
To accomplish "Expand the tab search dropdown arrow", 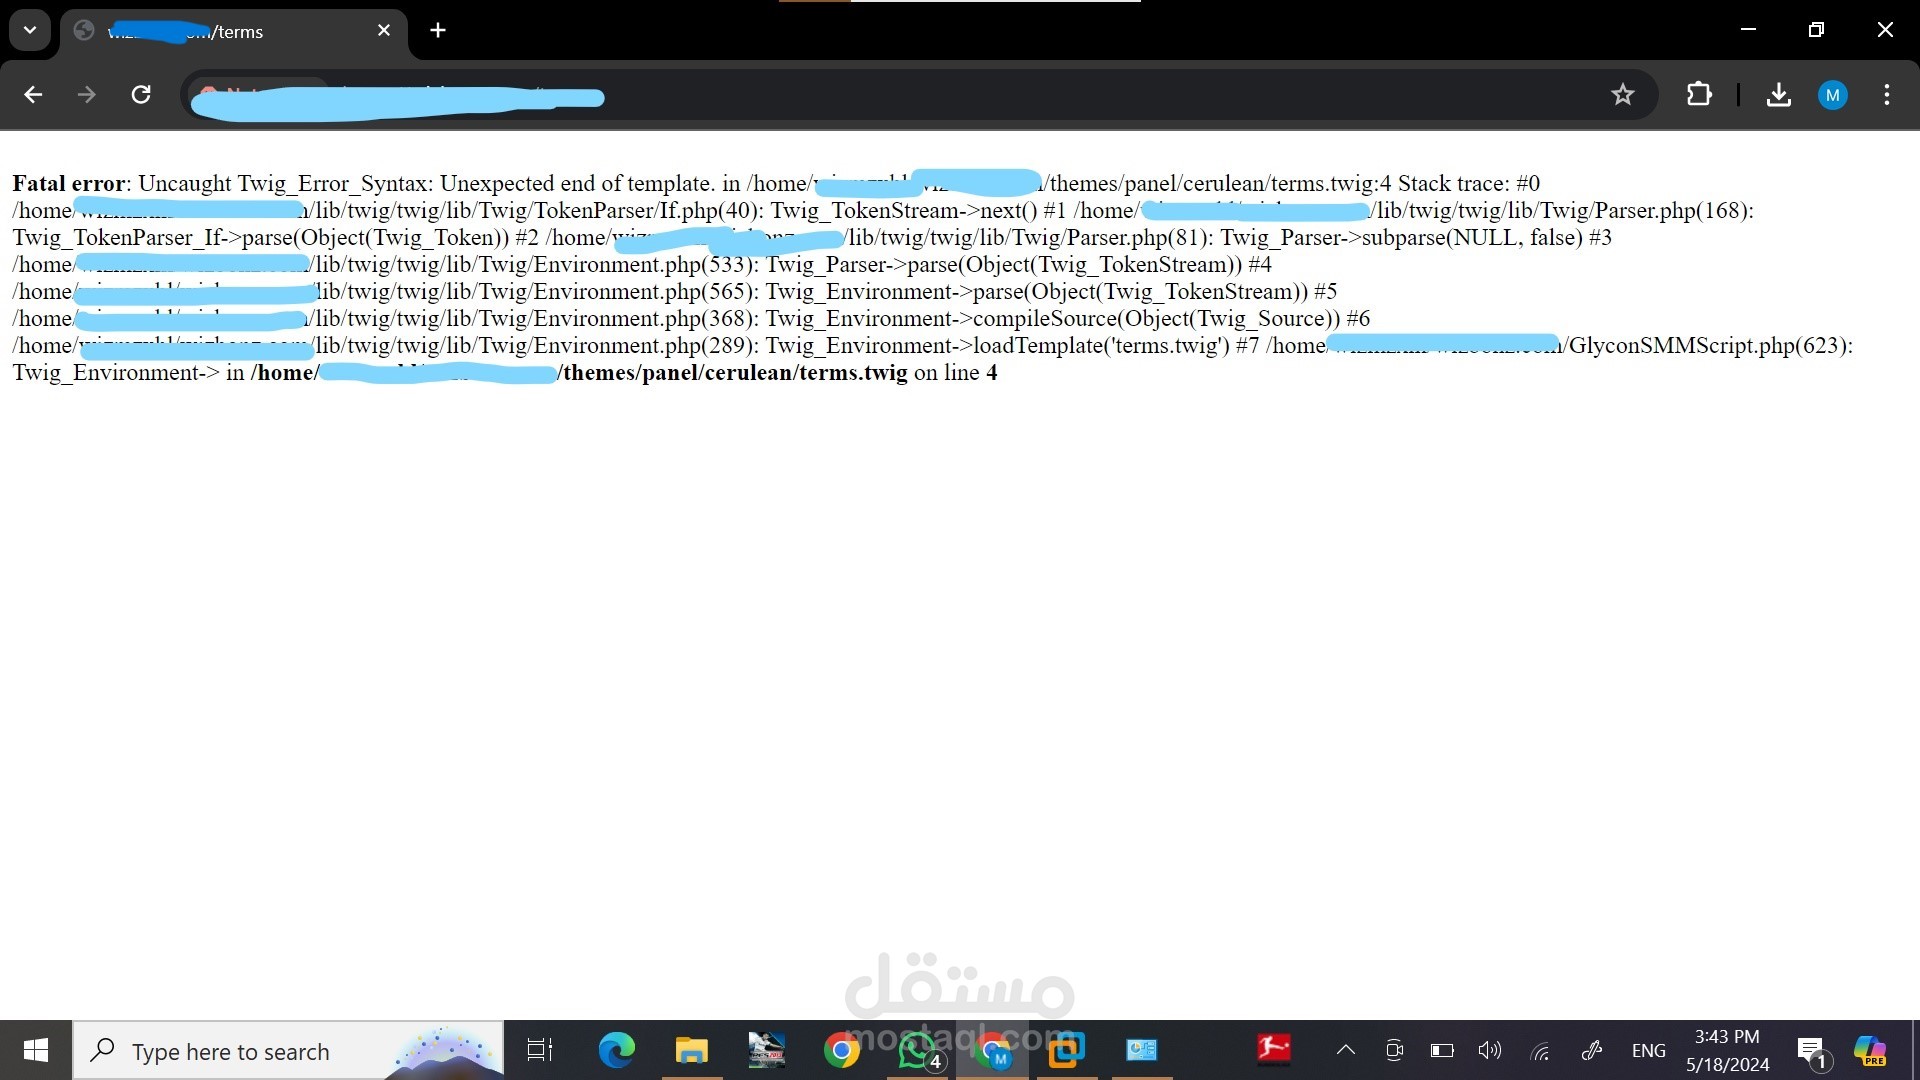I will (x=30, y=30).
